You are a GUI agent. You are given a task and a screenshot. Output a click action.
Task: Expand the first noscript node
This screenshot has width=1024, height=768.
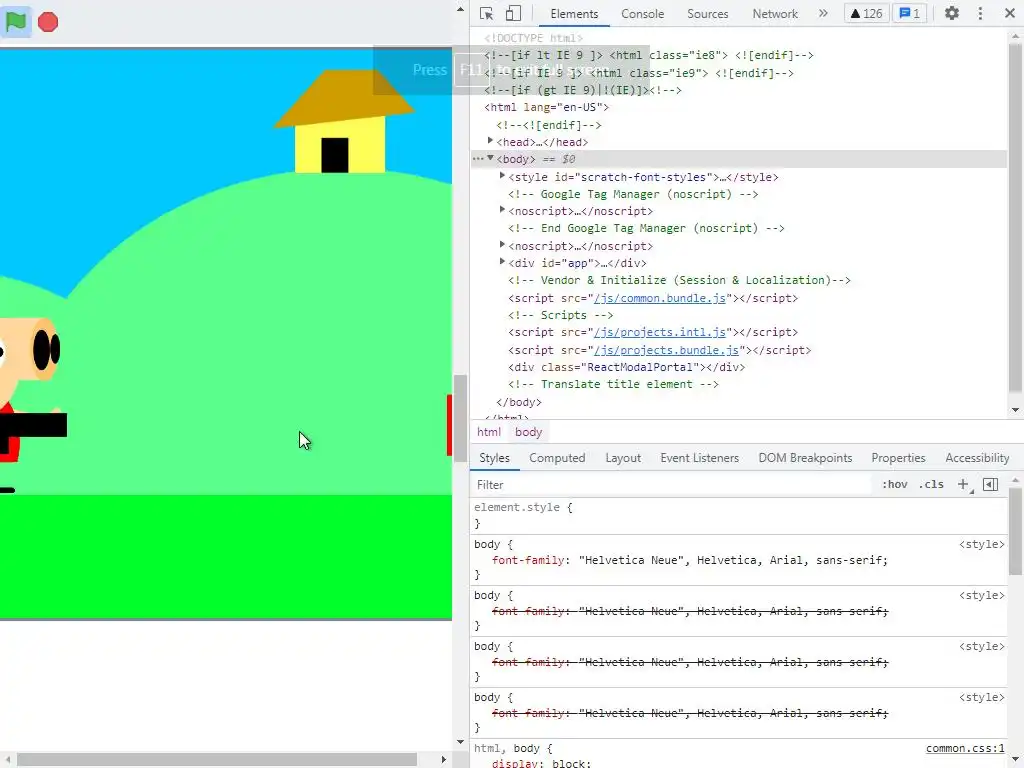pos(502,210)
